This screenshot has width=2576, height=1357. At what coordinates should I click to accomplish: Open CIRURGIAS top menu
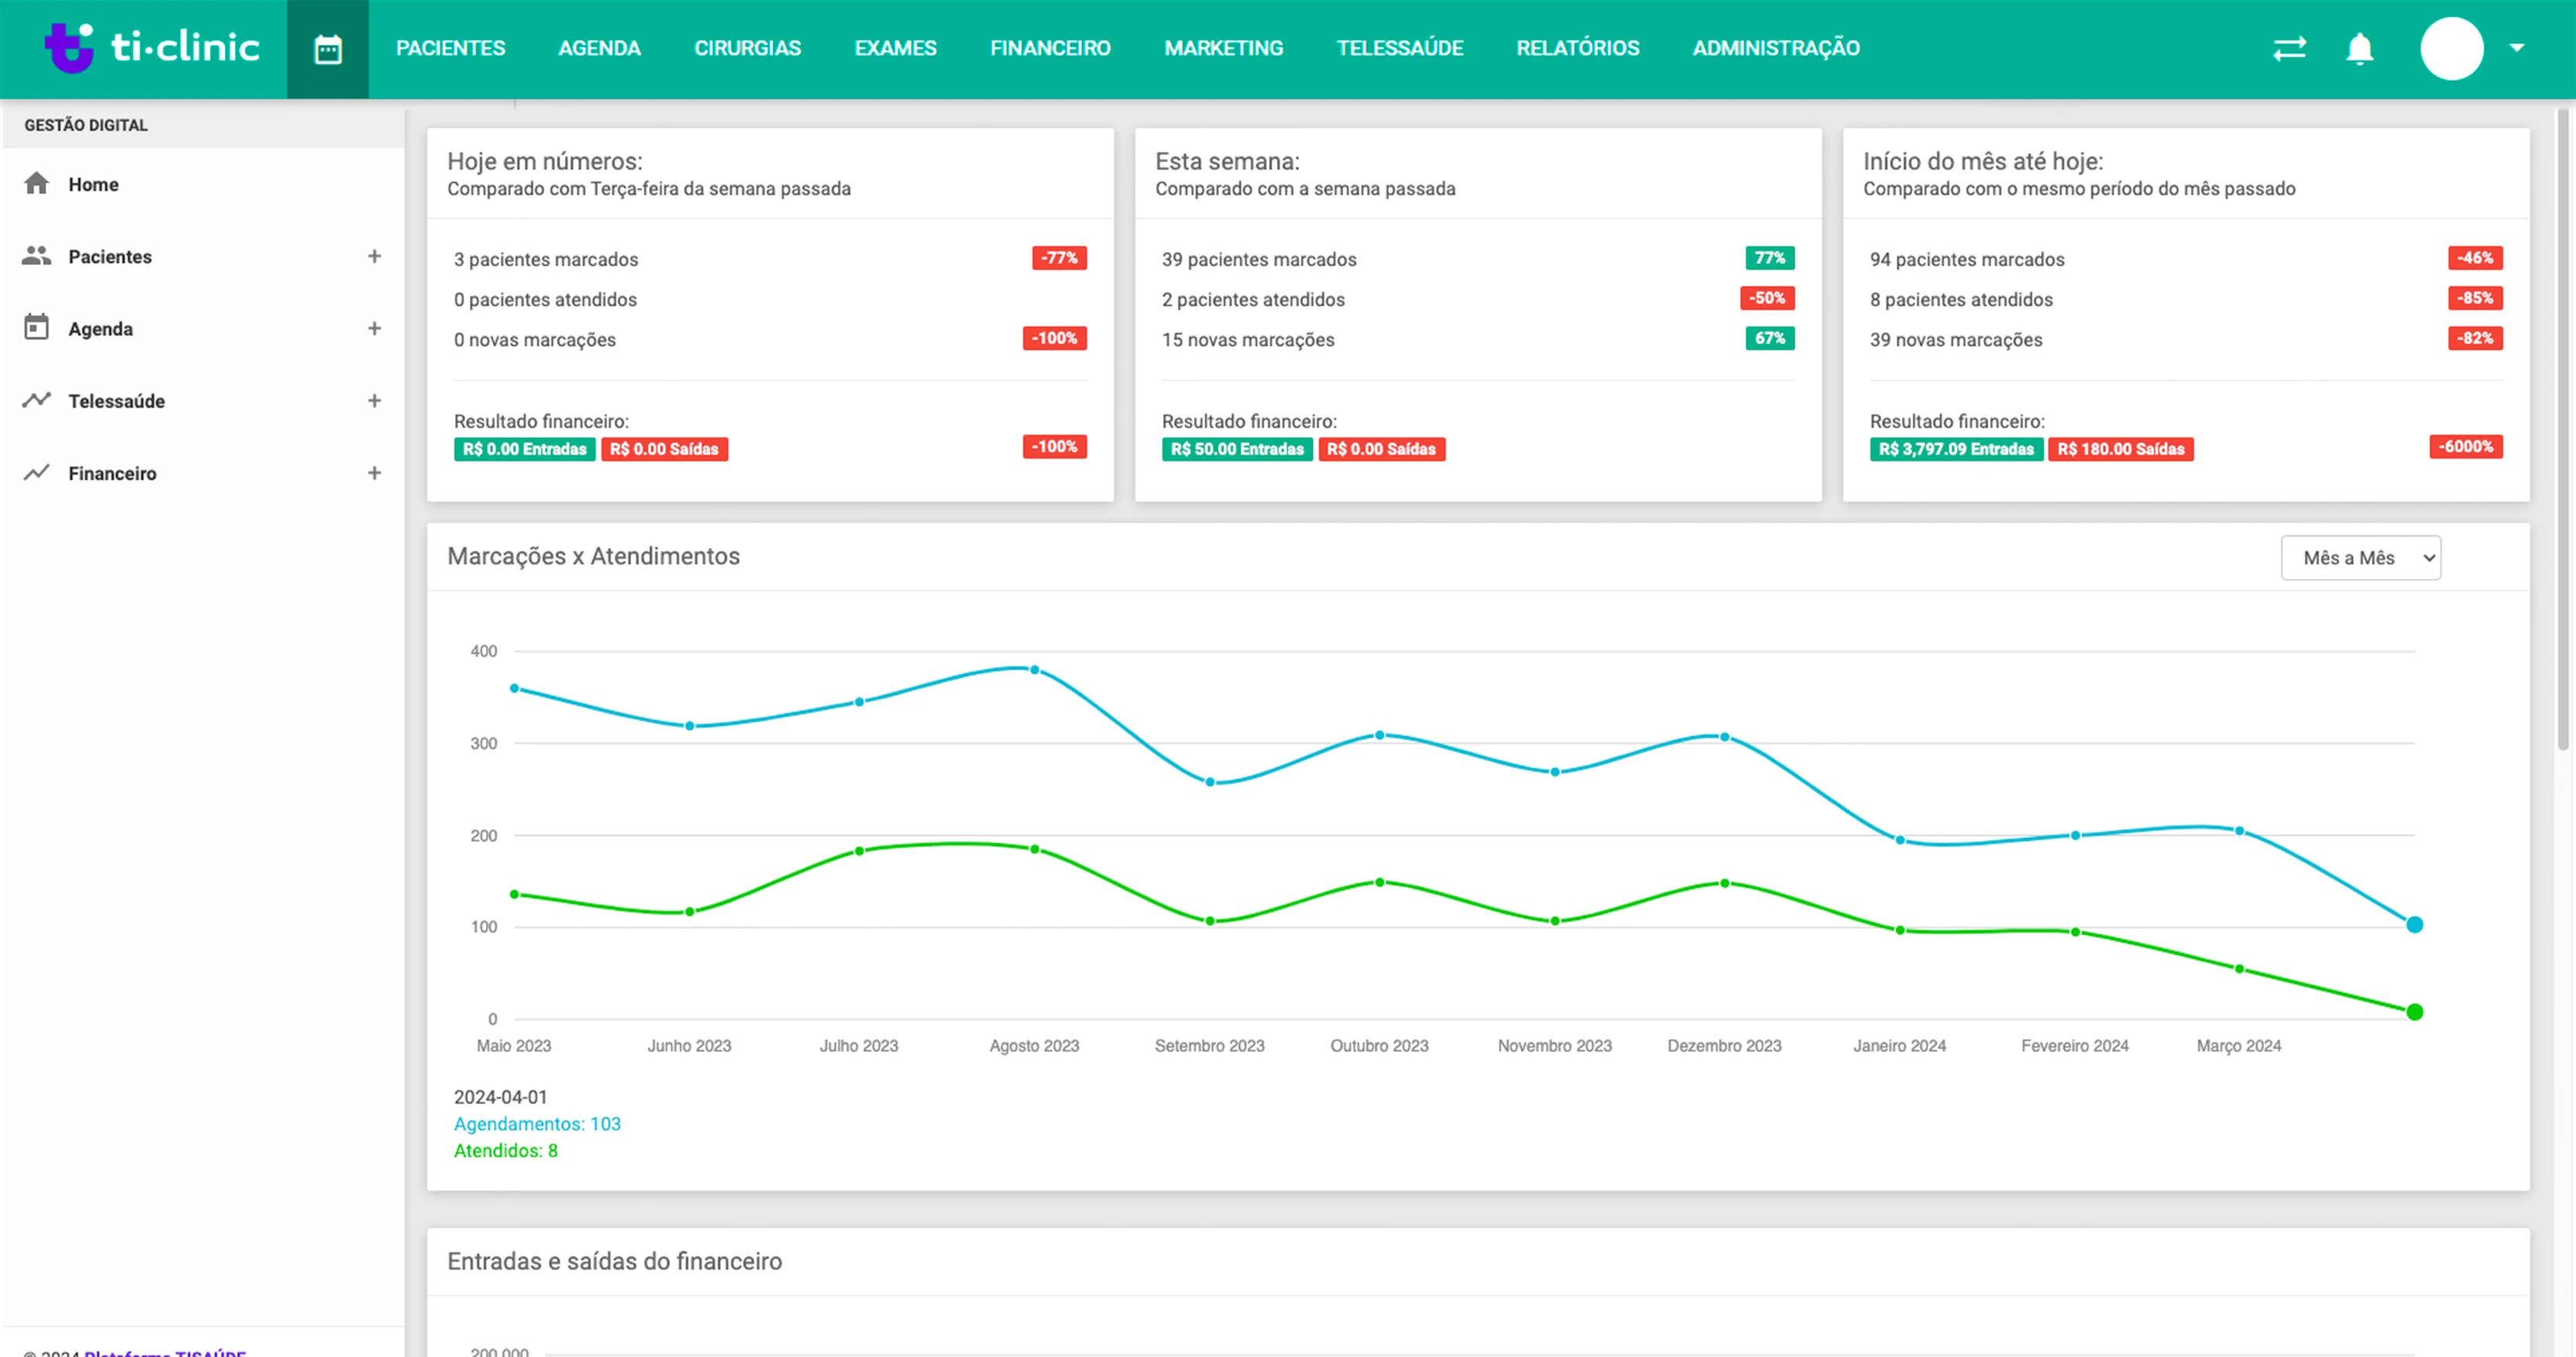(747, 48)
